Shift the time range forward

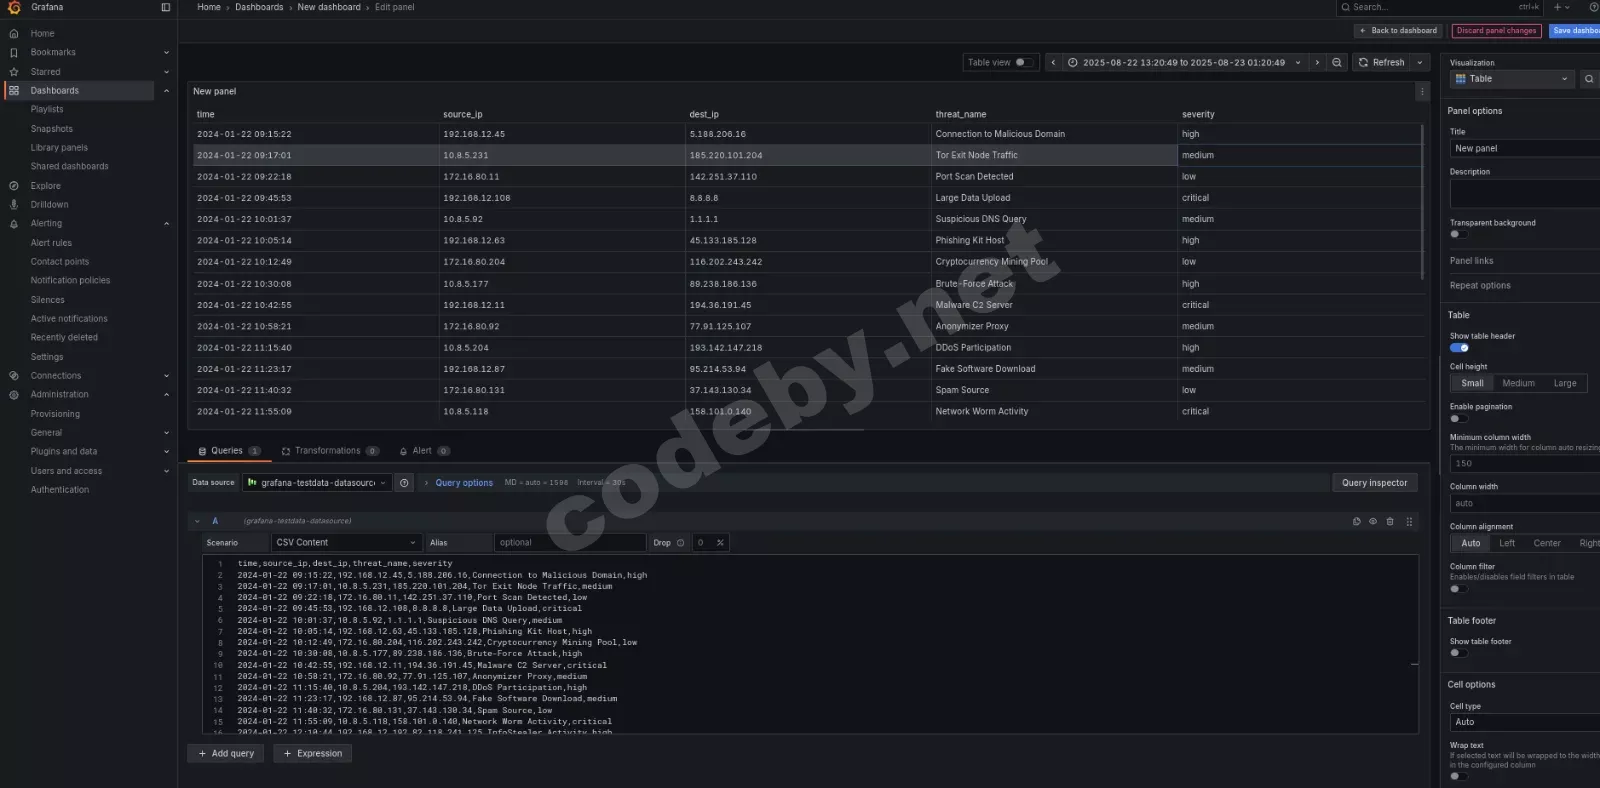pyautogui.click(x=1317, y=62)
